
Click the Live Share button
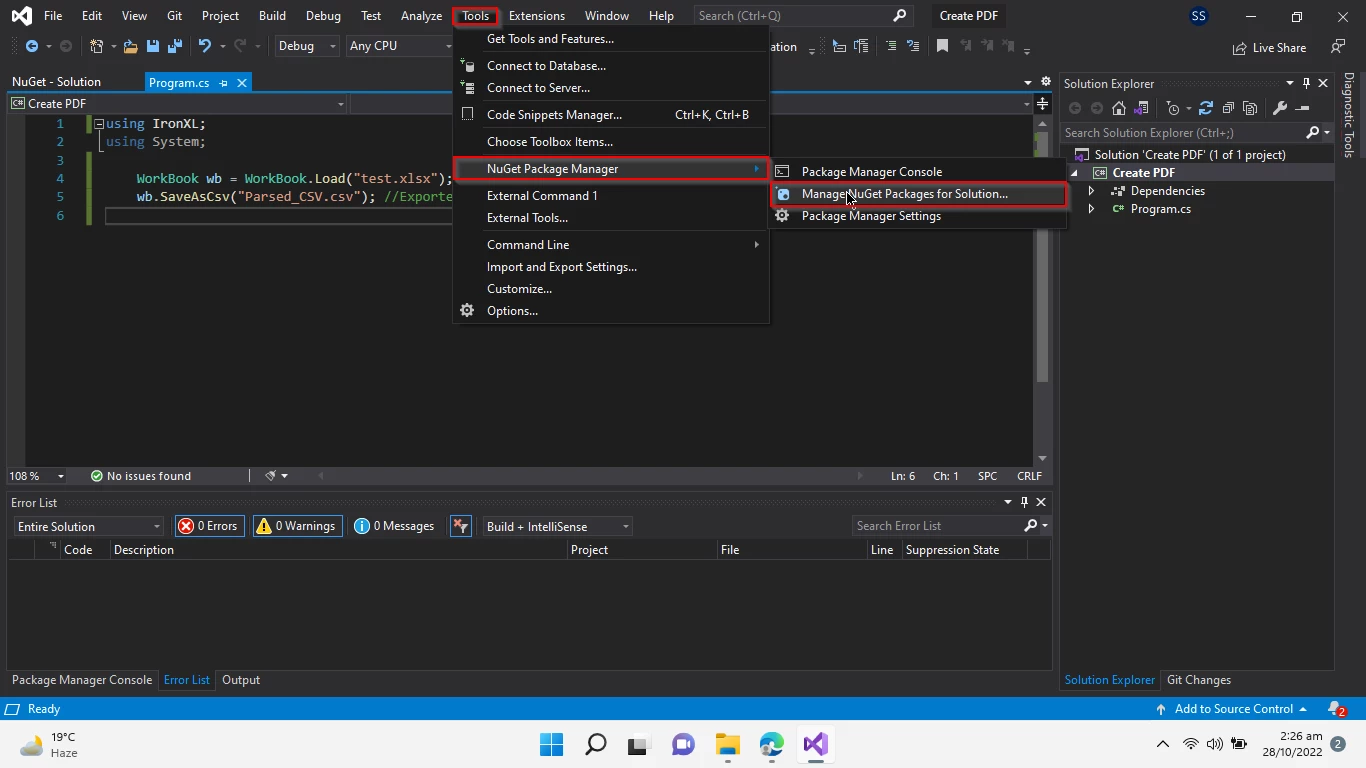[x=1269, y=47]
